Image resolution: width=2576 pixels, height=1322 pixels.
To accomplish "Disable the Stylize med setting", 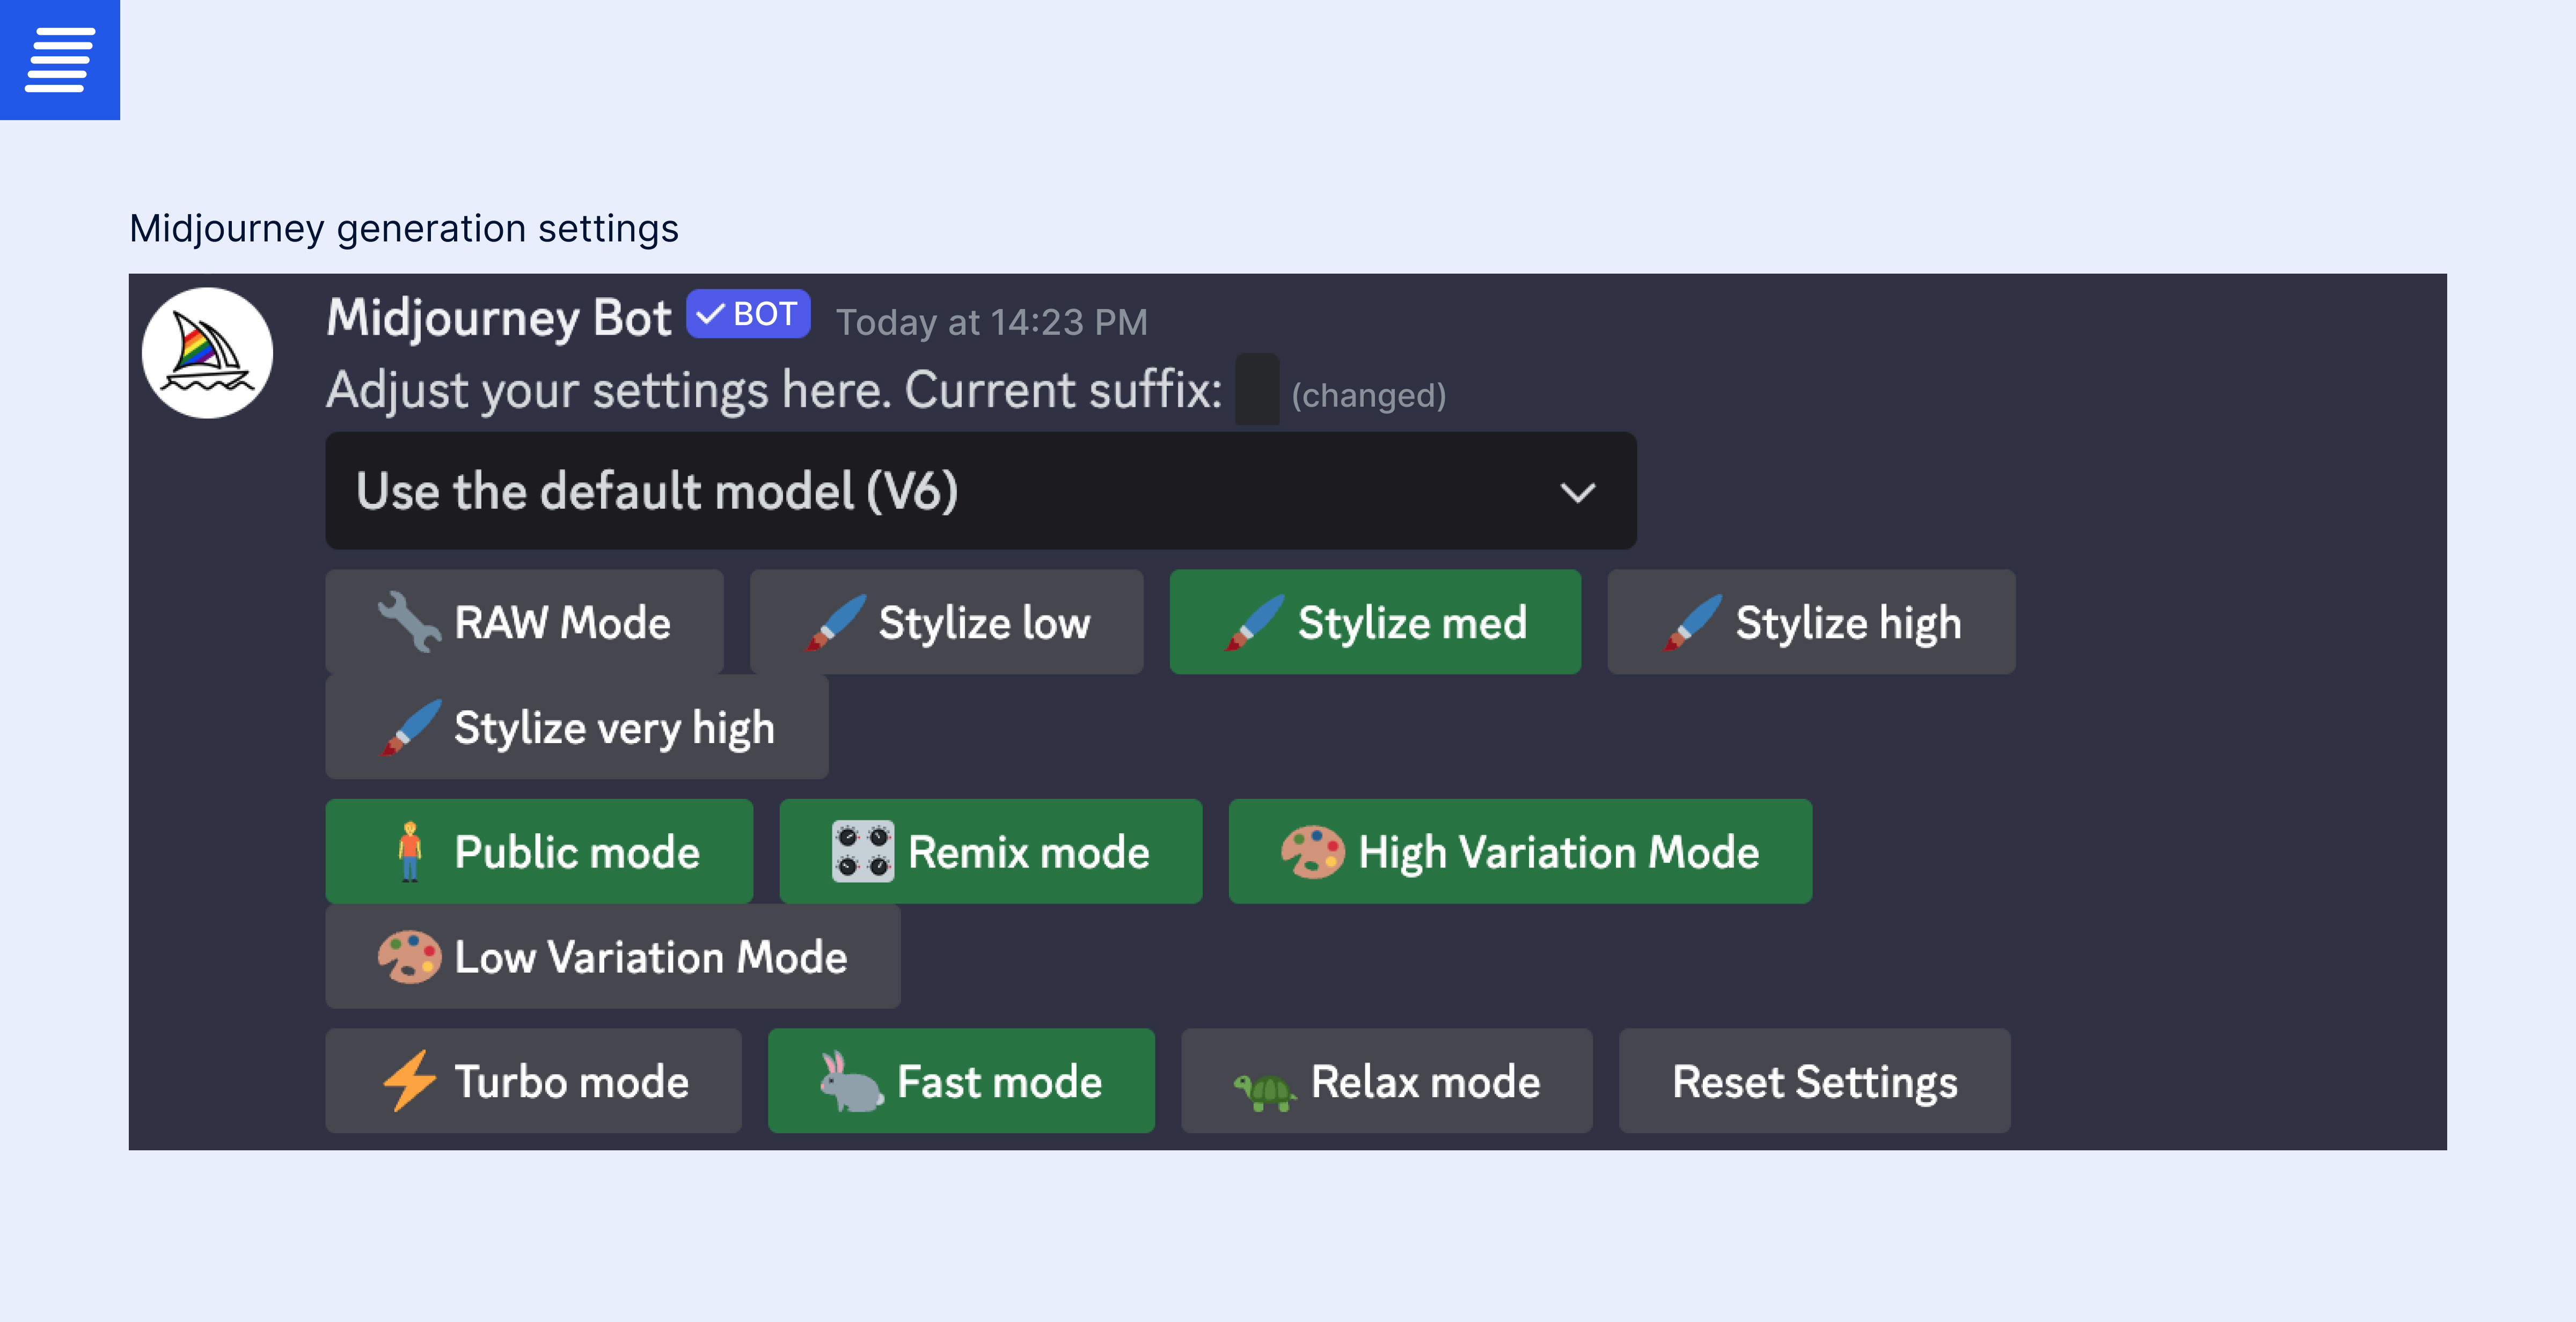I will click(1375, 622).
